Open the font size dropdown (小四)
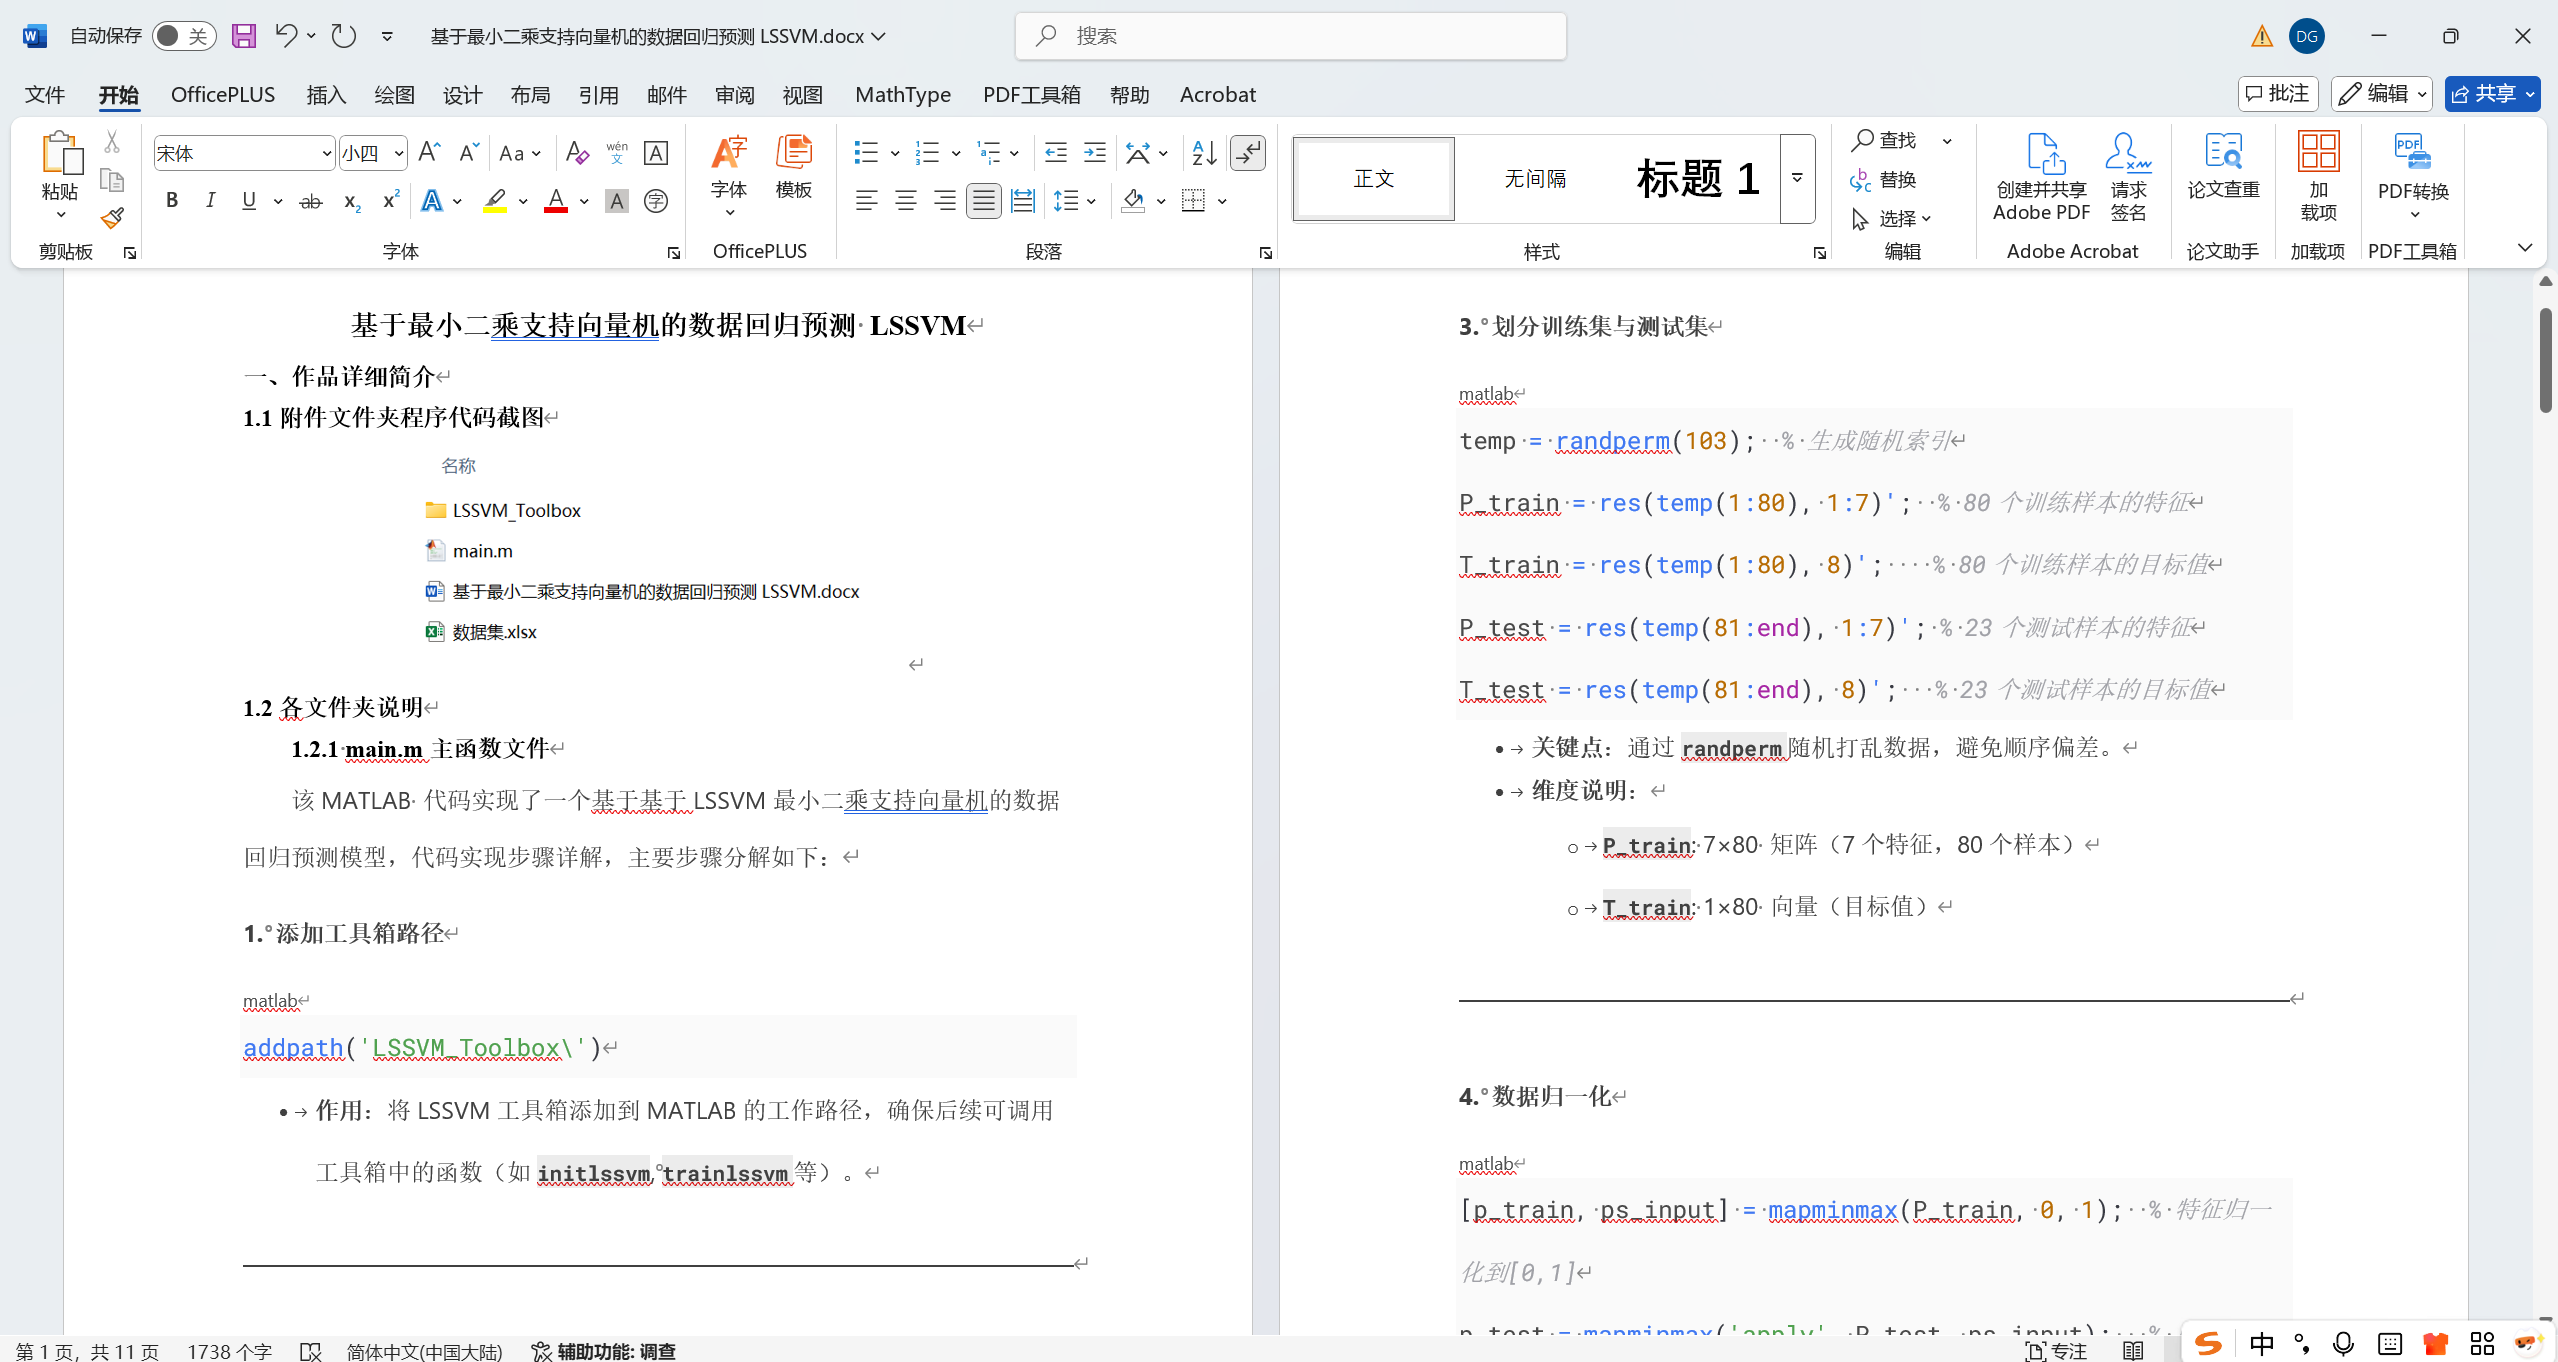Viewport: 2558px width, 1362px height. click(x=399, y=153)
